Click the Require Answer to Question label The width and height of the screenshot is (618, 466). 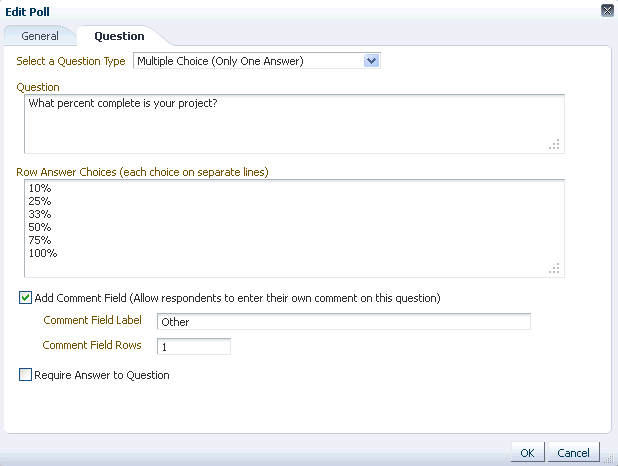(102, 375)
